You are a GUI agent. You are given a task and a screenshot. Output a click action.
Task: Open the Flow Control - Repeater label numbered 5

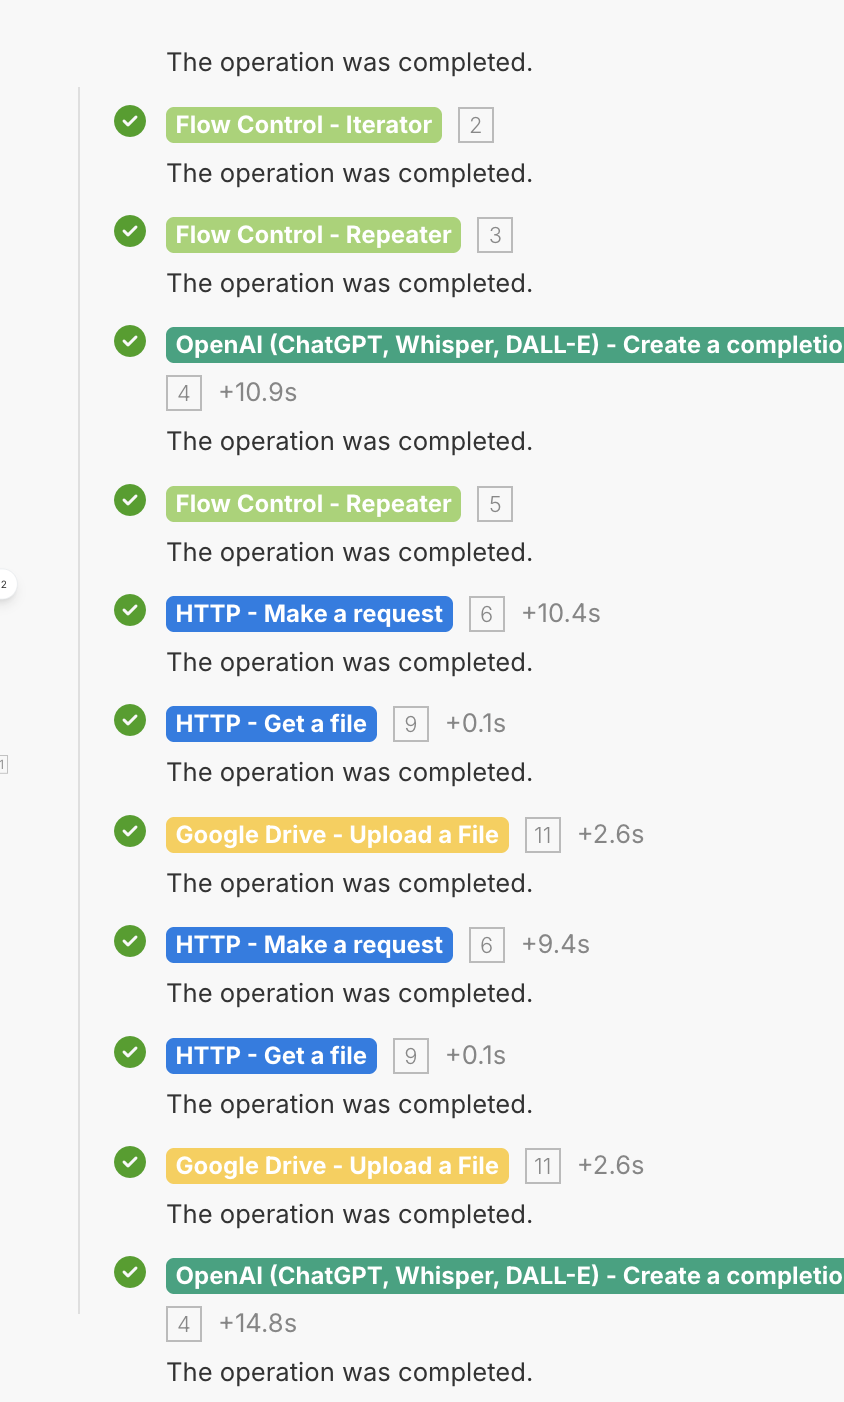coord(314,504)
